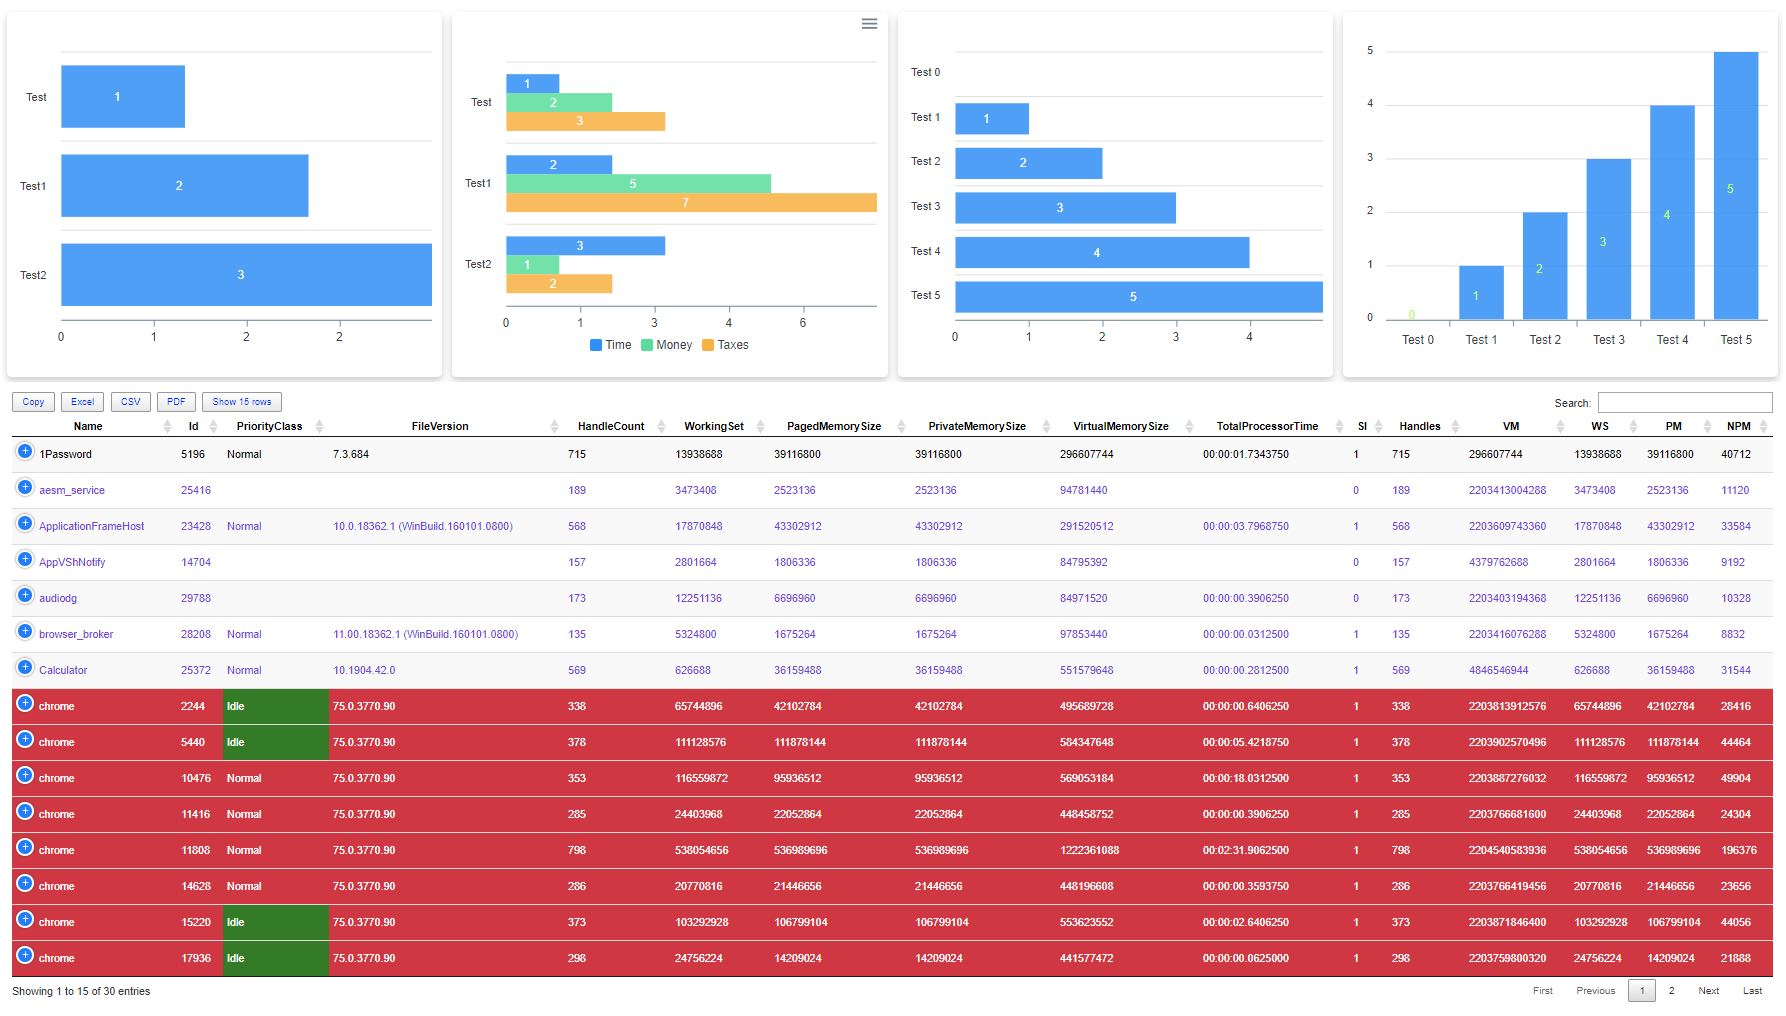Expand the 1Password row details
The width and height of the screenshot is (1786, 1016).
[x=25, y=452]
